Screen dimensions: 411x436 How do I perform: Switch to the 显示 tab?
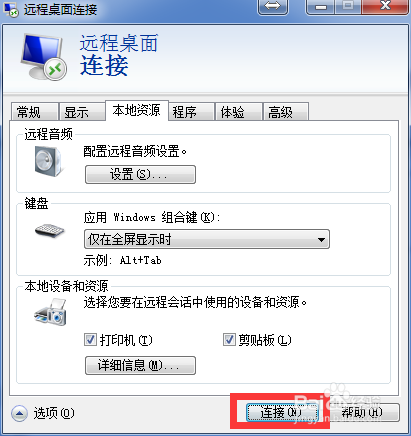tap(82, 112)
